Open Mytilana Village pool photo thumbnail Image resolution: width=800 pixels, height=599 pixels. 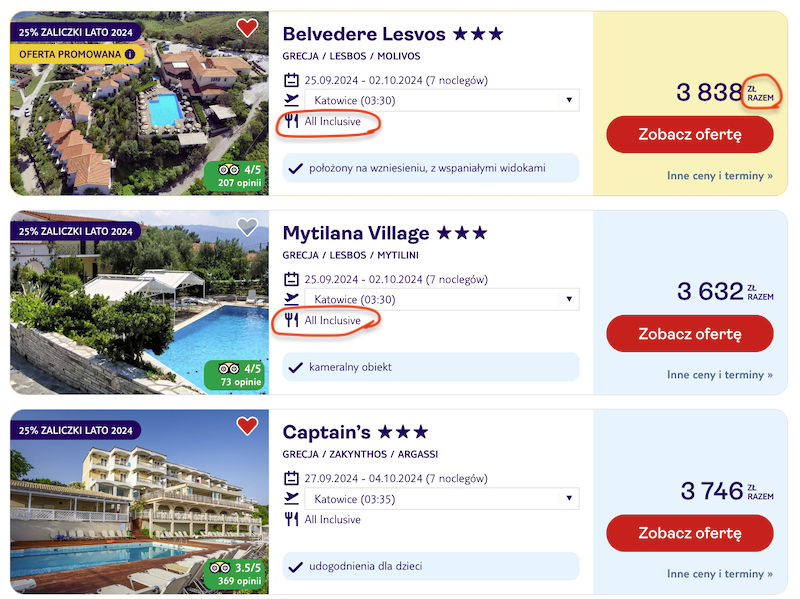pos(139,302)
